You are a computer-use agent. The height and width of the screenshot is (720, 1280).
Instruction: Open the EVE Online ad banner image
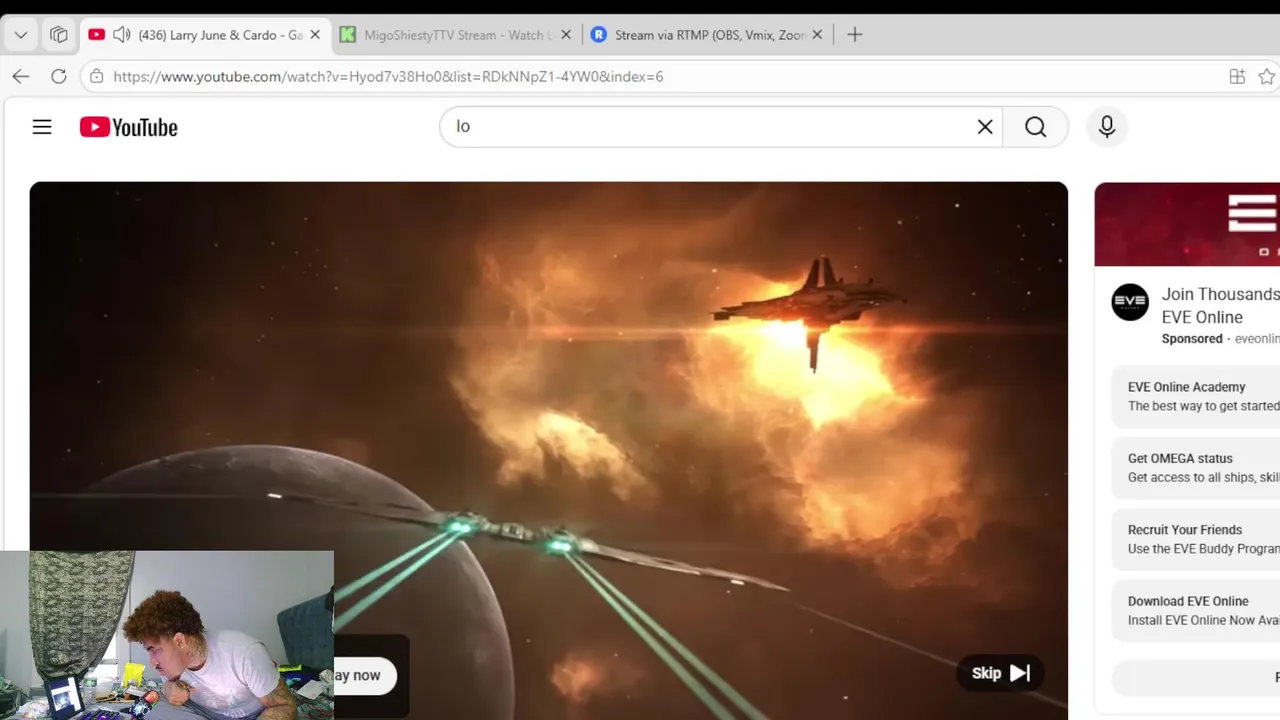[x=1187, y=224]
